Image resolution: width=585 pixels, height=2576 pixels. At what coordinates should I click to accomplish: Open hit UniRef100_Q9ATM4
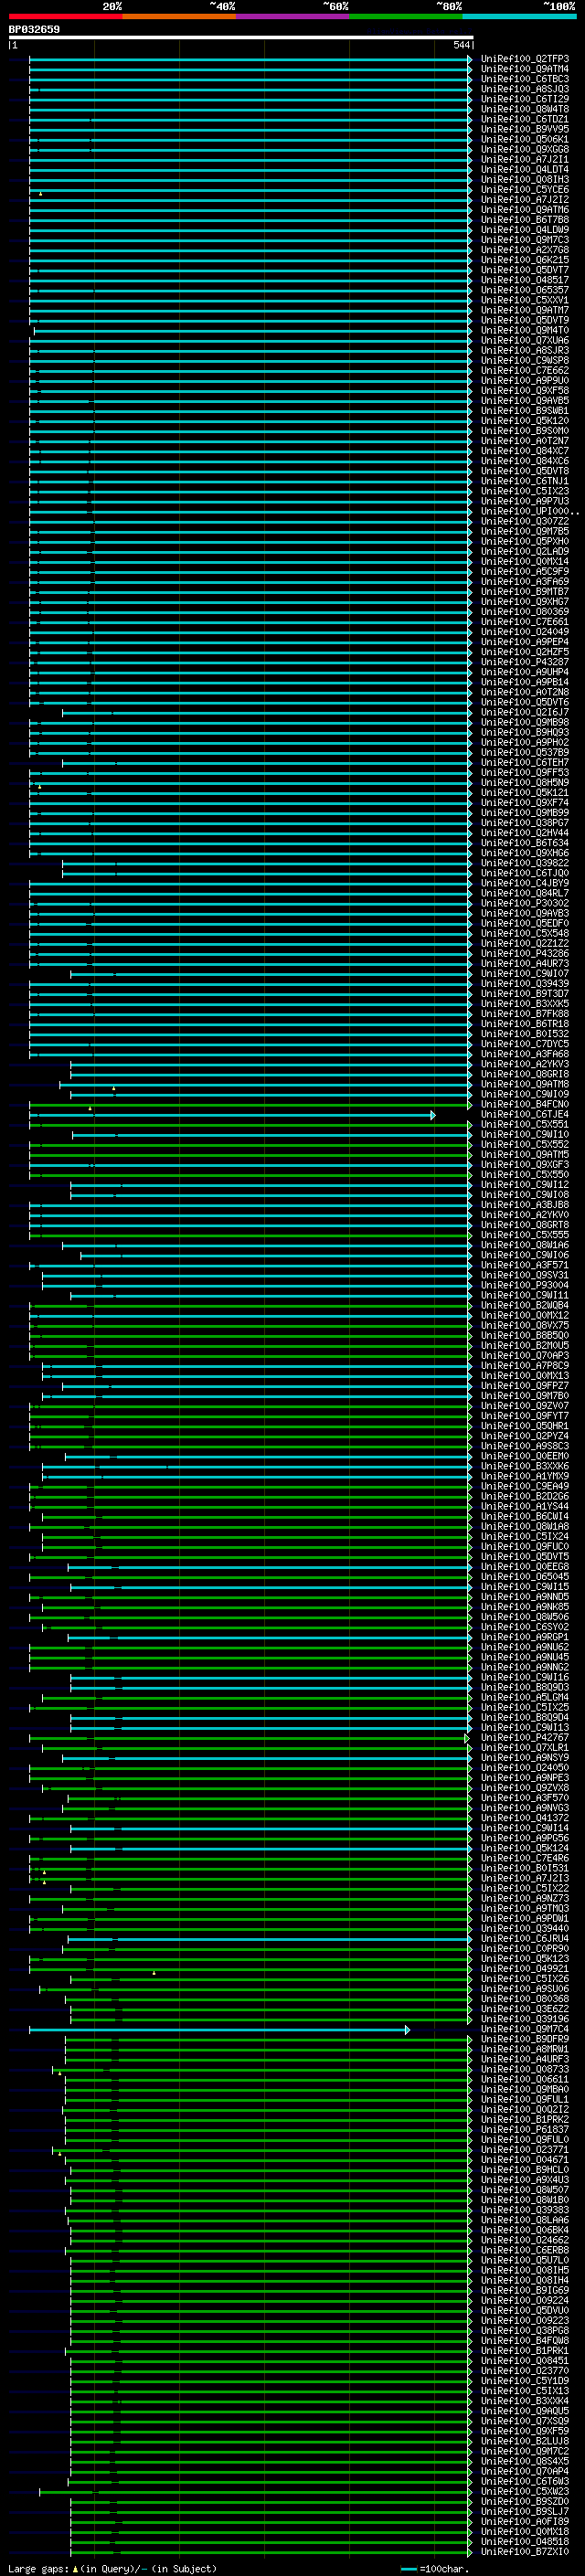(x=525, y=69)
